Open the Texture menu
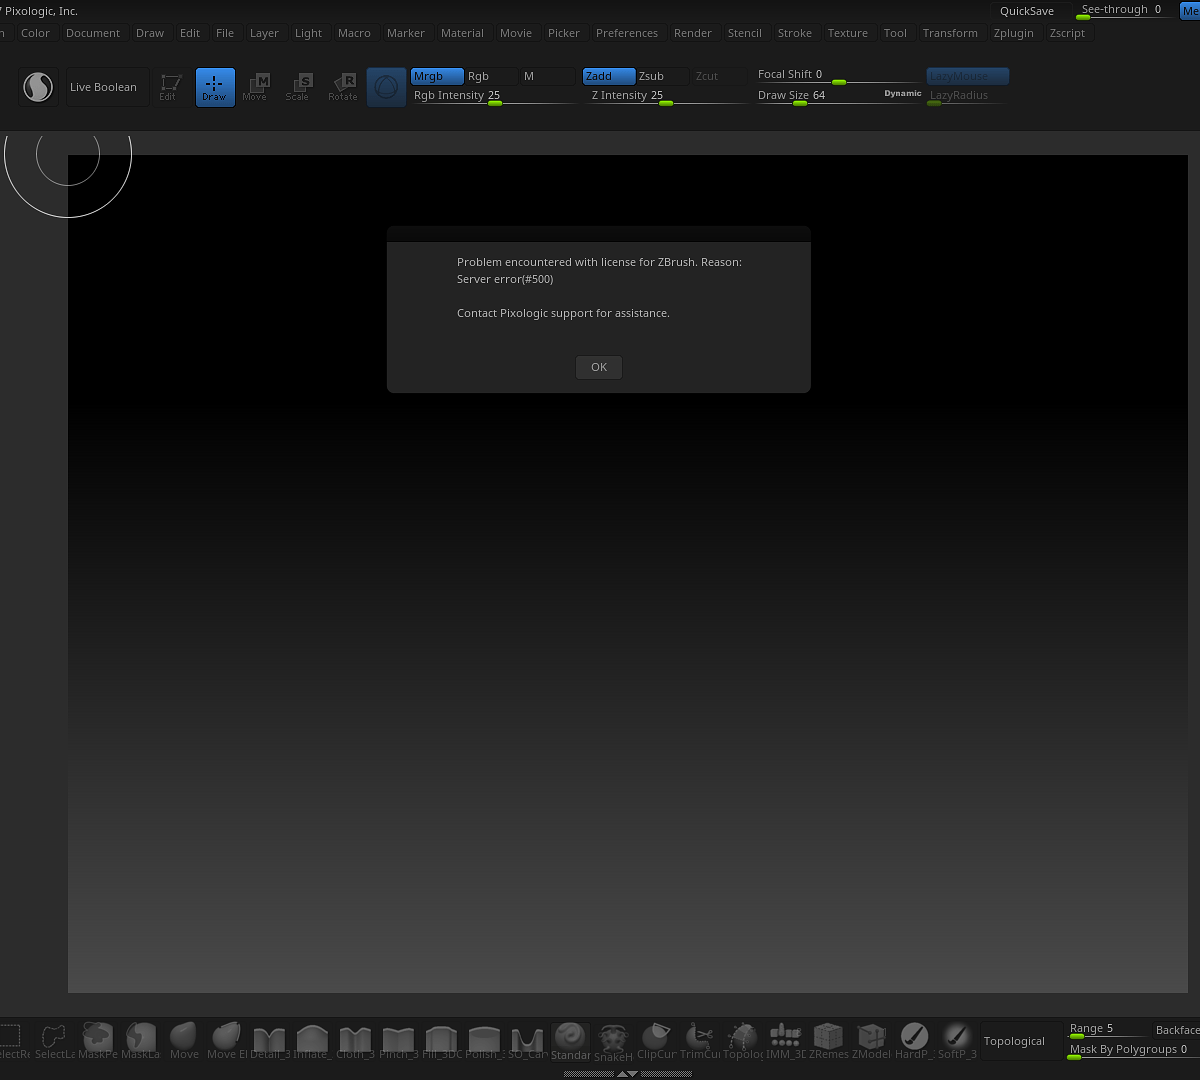This screenshot has height=1080, width=1200. click(x=848, y=33)
